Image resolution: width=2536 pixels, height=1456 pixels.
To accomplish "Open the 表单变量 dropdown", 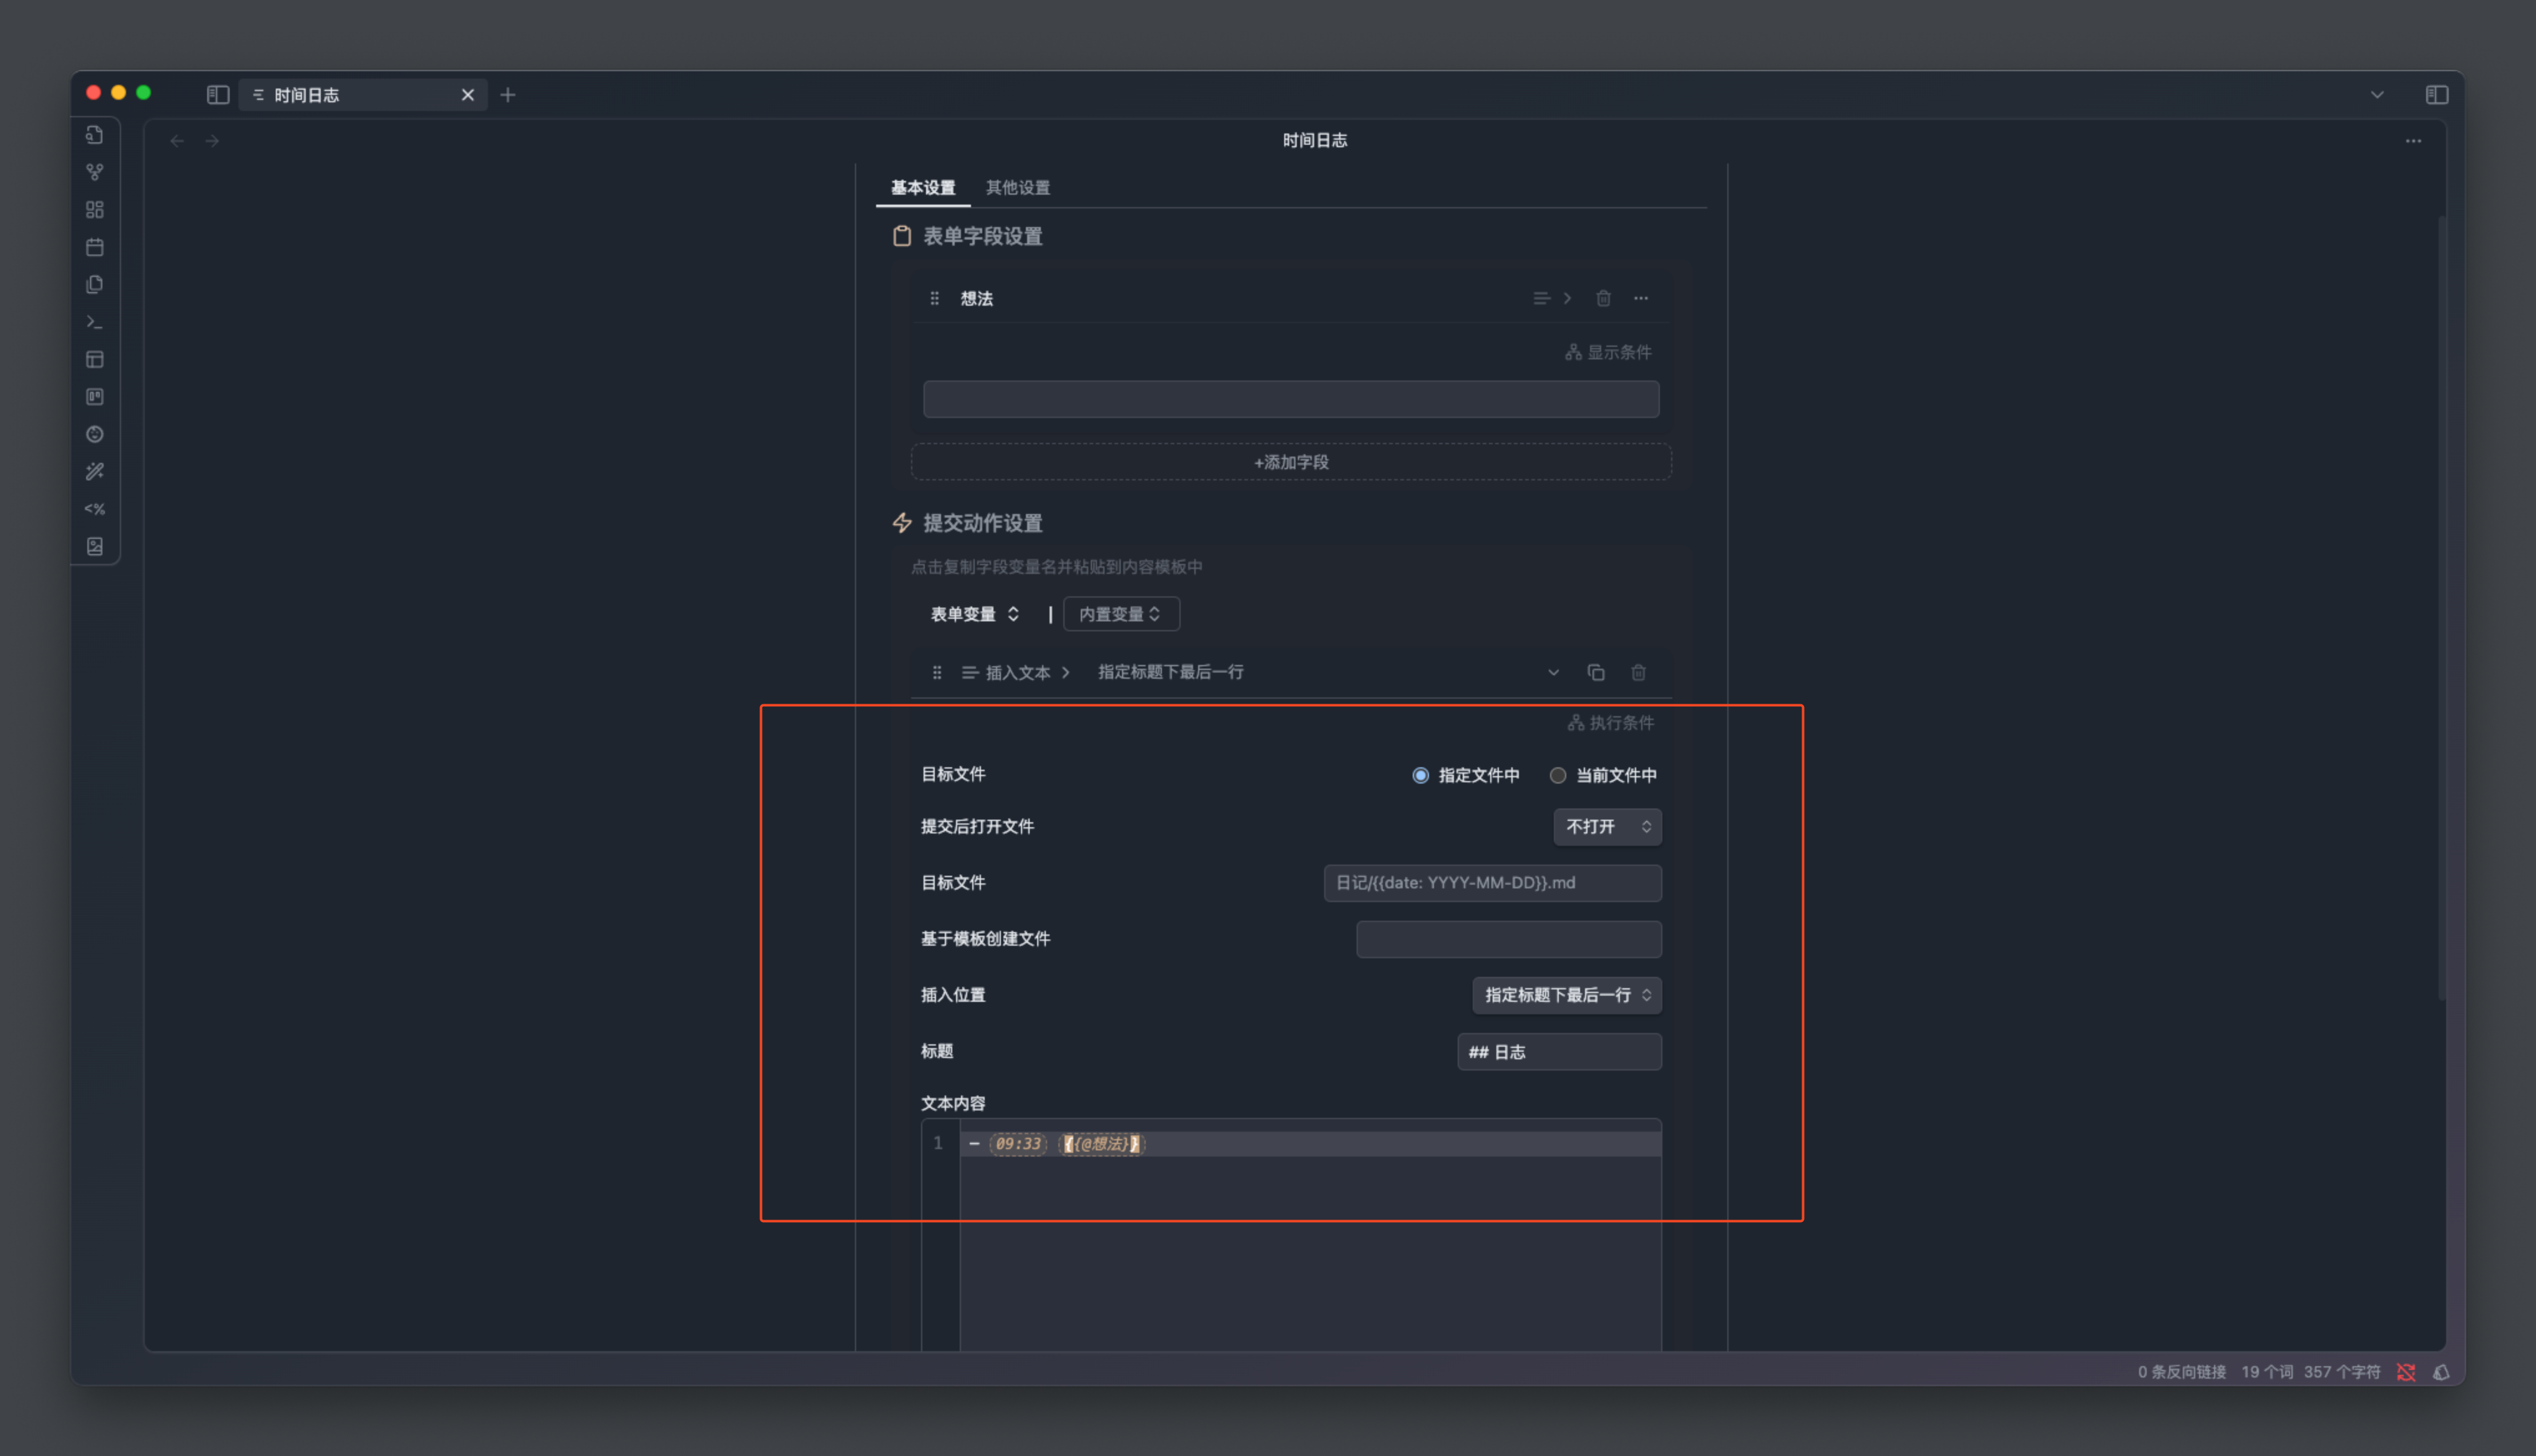I will point(974,614).
